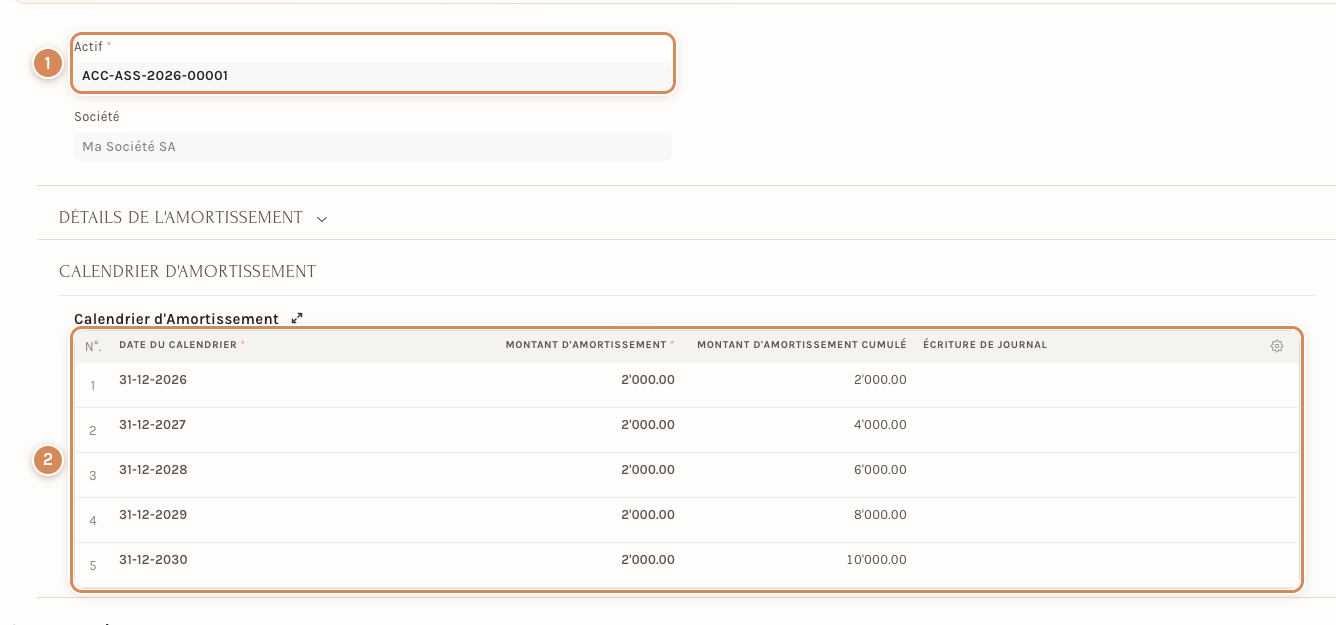Click the cumulative amount 8'000.00
The image size is (1336, 625).
(x=880, y=515)
